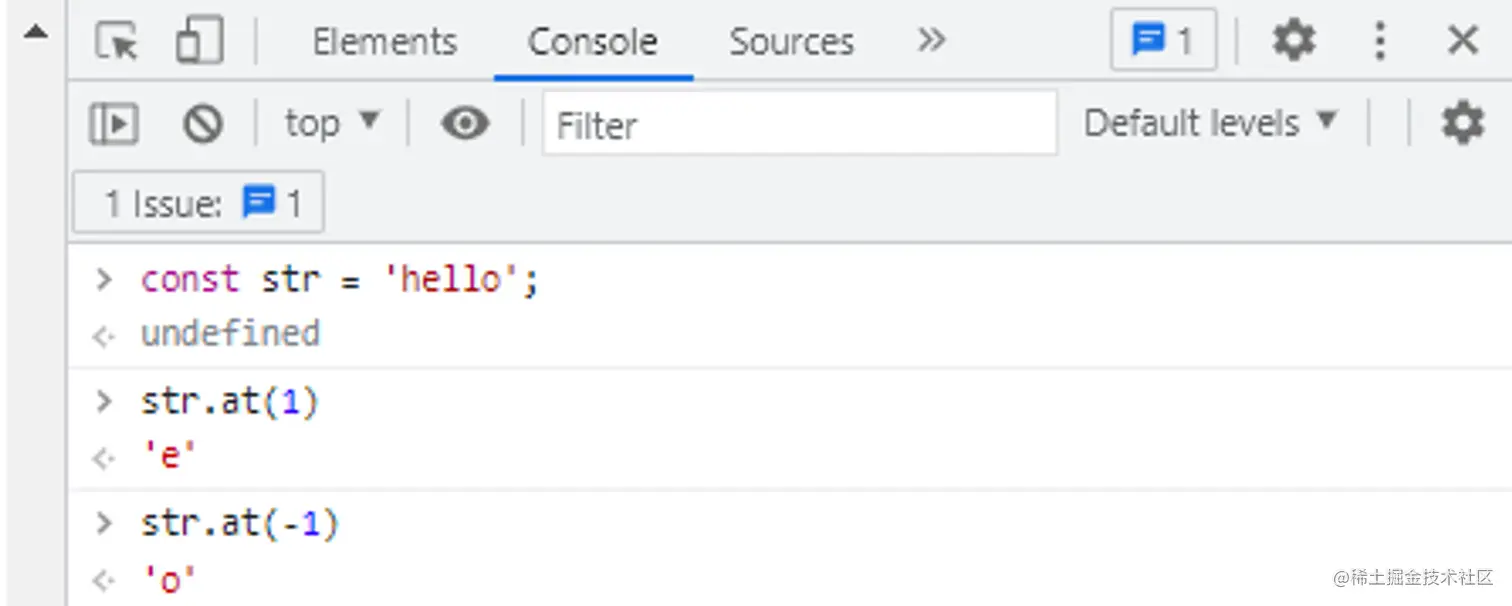Open Console settings gear icon
Viewport: 1512px width, 606px height.
point(1462,124)
